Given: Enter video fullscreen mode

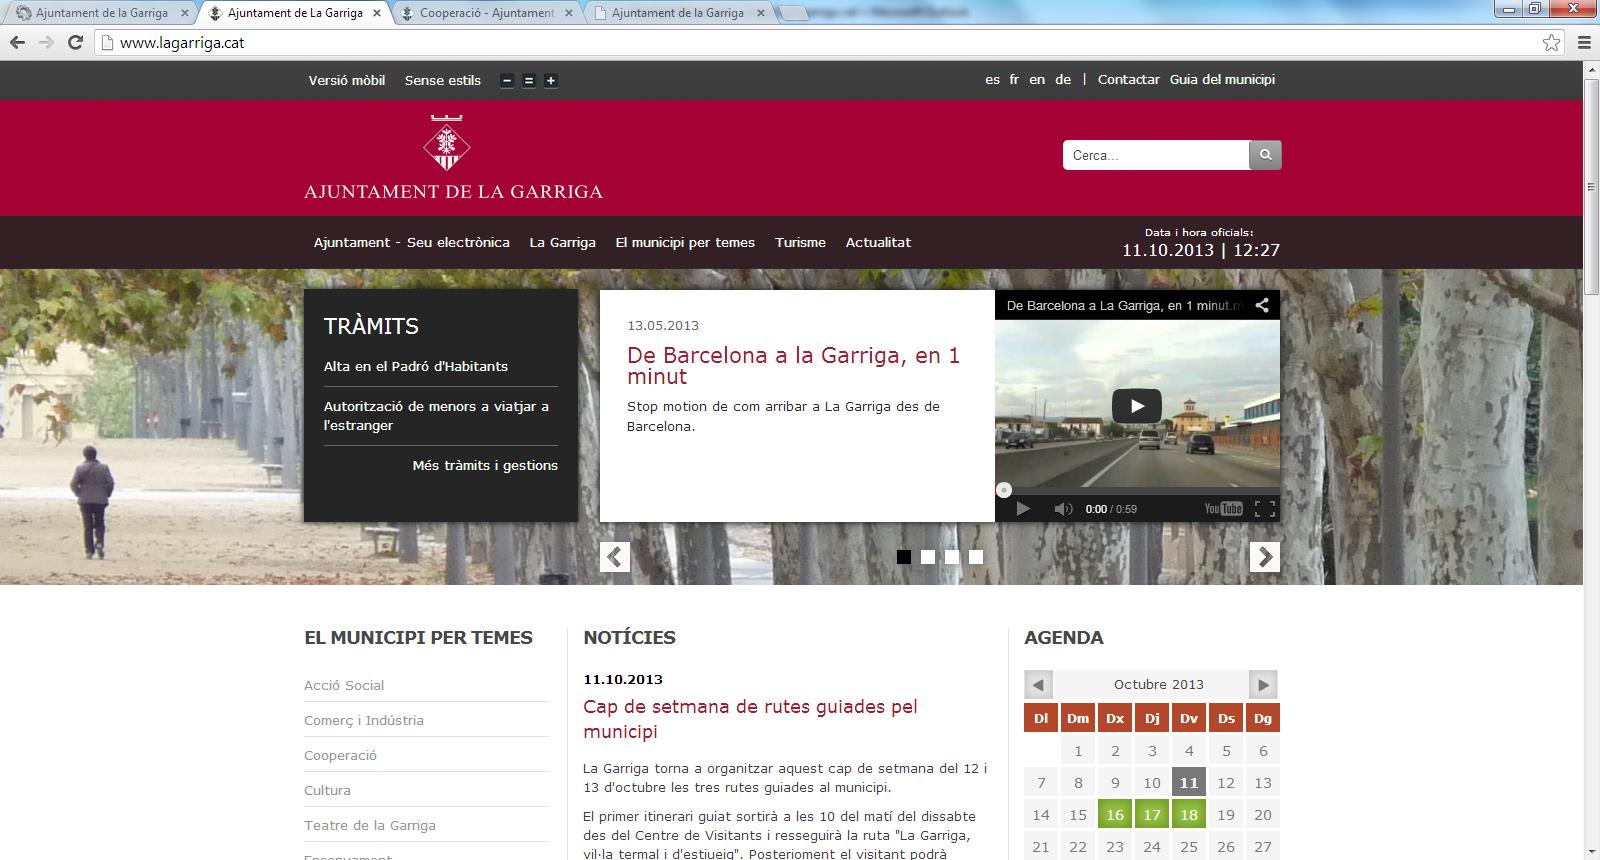Looking at the screenshot, I should 1265,509.
